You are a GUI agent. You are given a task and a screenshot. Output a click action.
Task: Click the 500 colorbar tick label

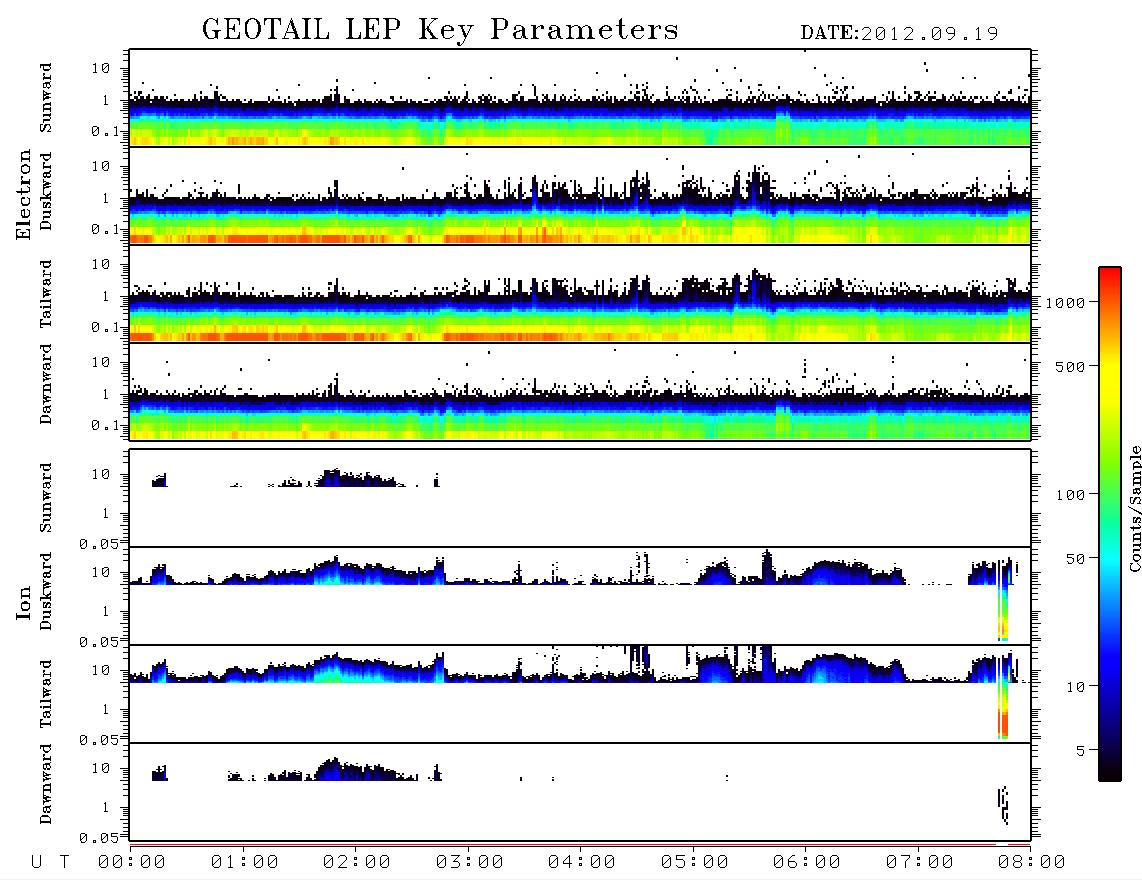(1069, 367)
